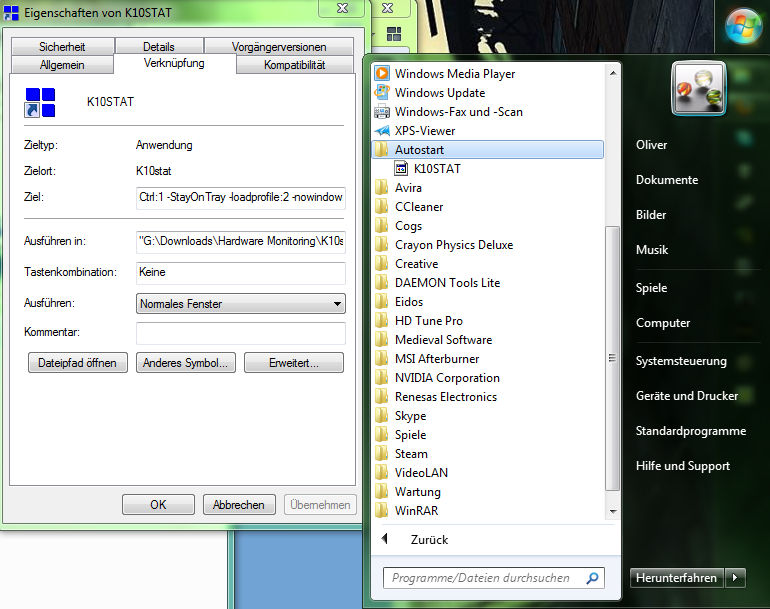Image resolution: width=770 pixels, height=609 pixels.
Task: Click the MSI Afterburner folder icon
Action: (x=381, y=359)
